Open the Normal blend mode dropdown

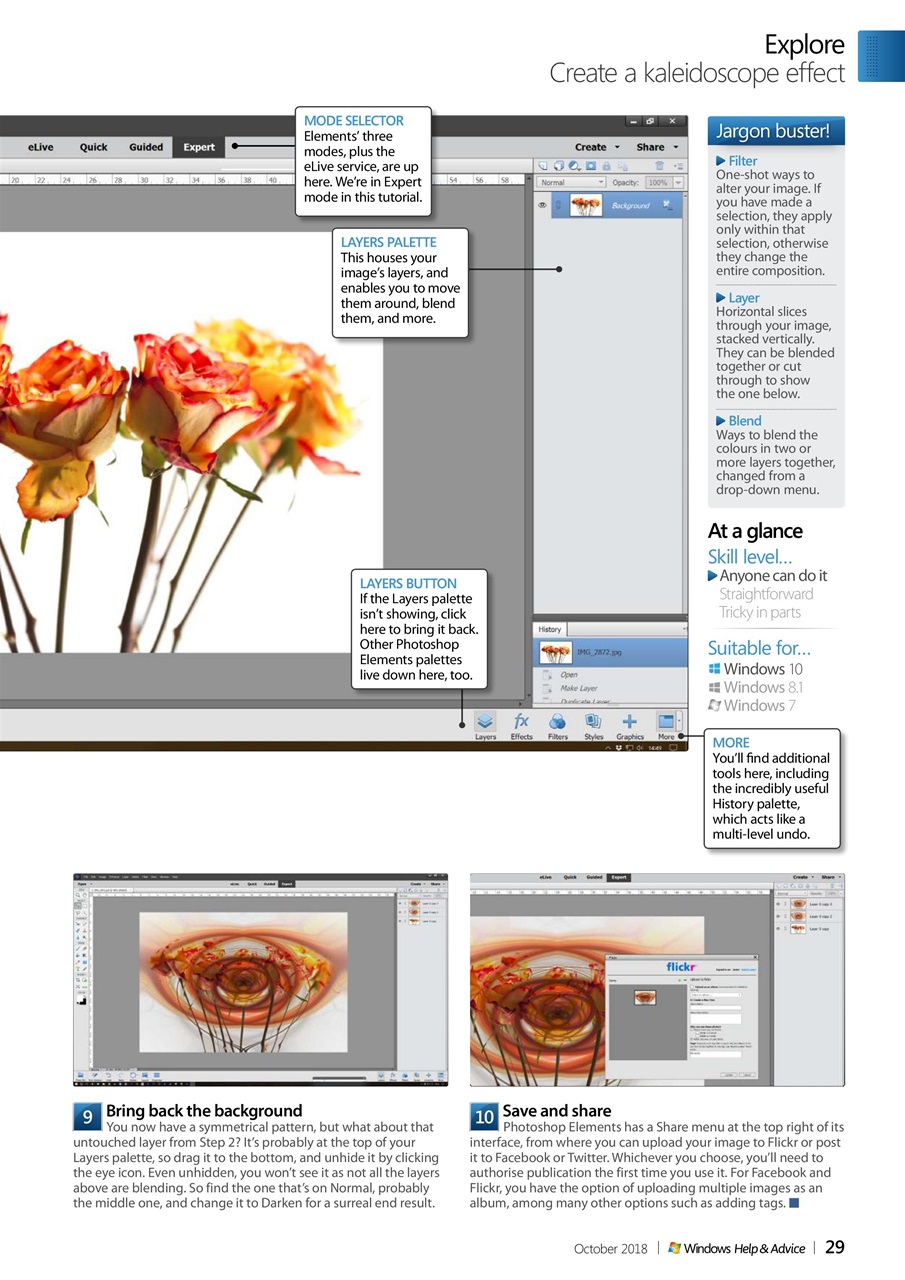pyautogui.click(x=571, y=183)
